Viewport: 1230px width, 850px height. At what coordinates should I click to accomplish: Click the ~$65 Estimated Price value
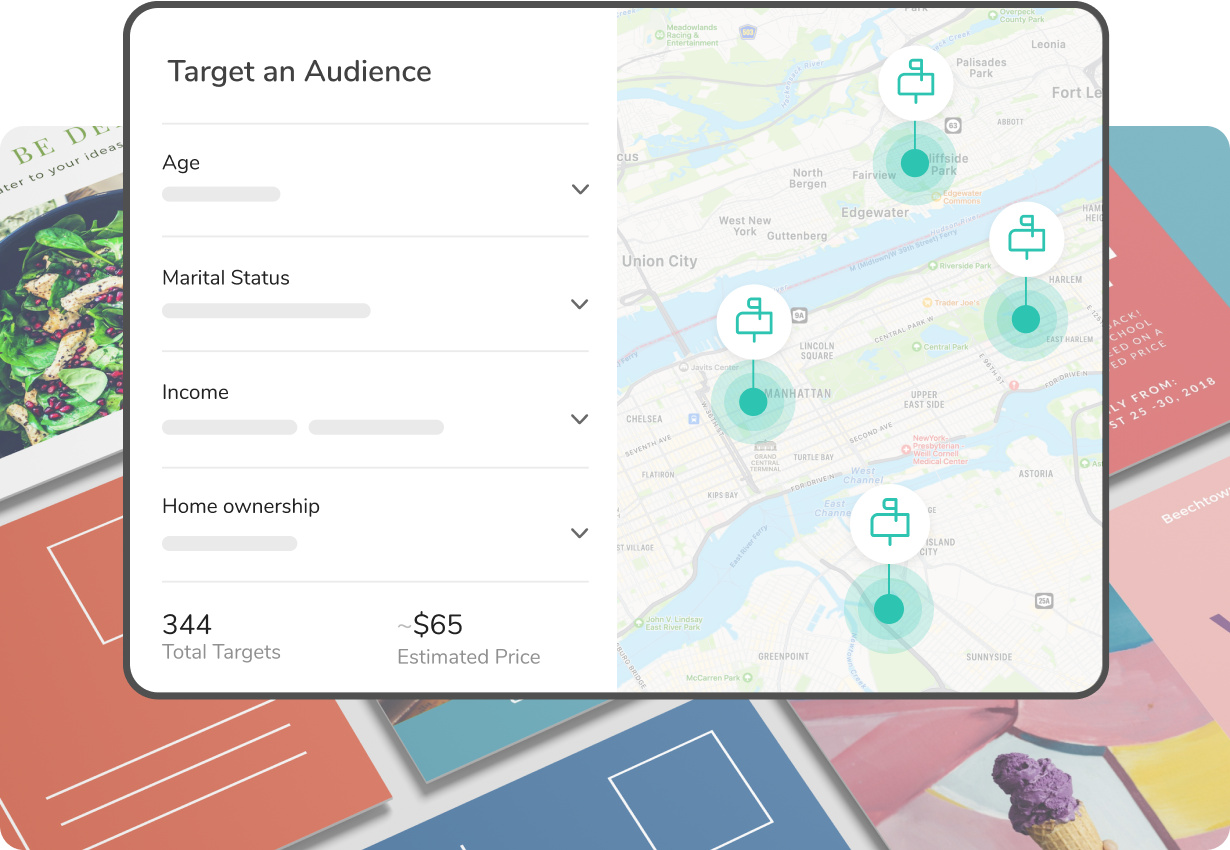coord(430,625)
